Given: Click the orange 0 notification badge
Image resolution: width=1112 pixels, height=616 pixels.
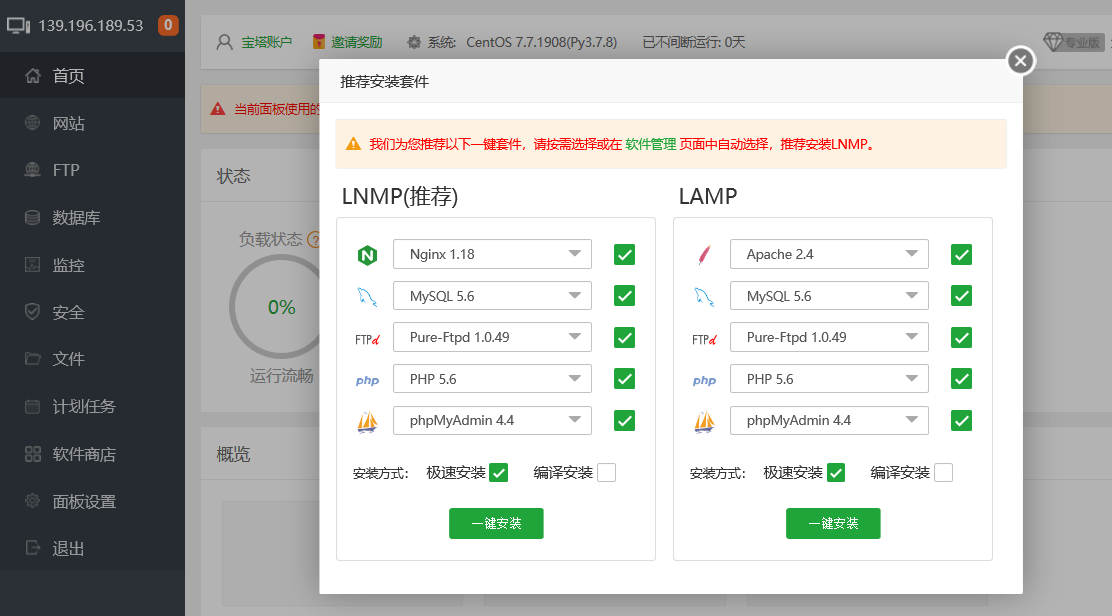Looking at the screenshot, I should click(168, 26).
